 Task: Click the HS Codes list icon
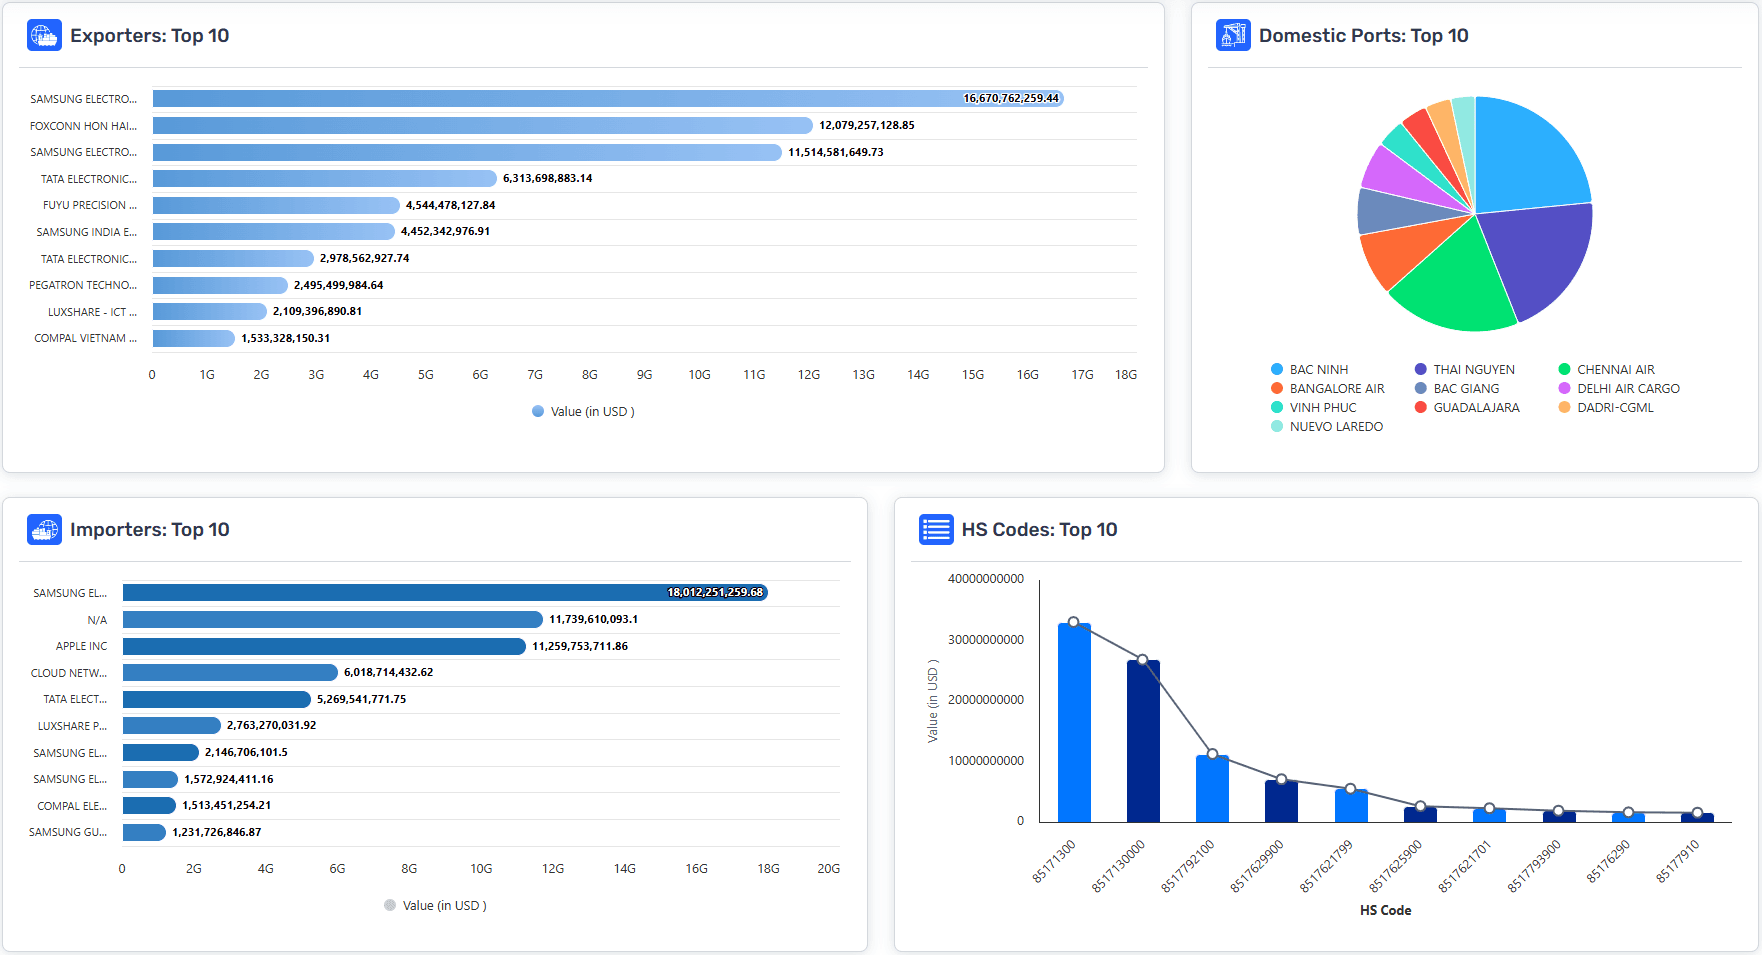point(935,530)
